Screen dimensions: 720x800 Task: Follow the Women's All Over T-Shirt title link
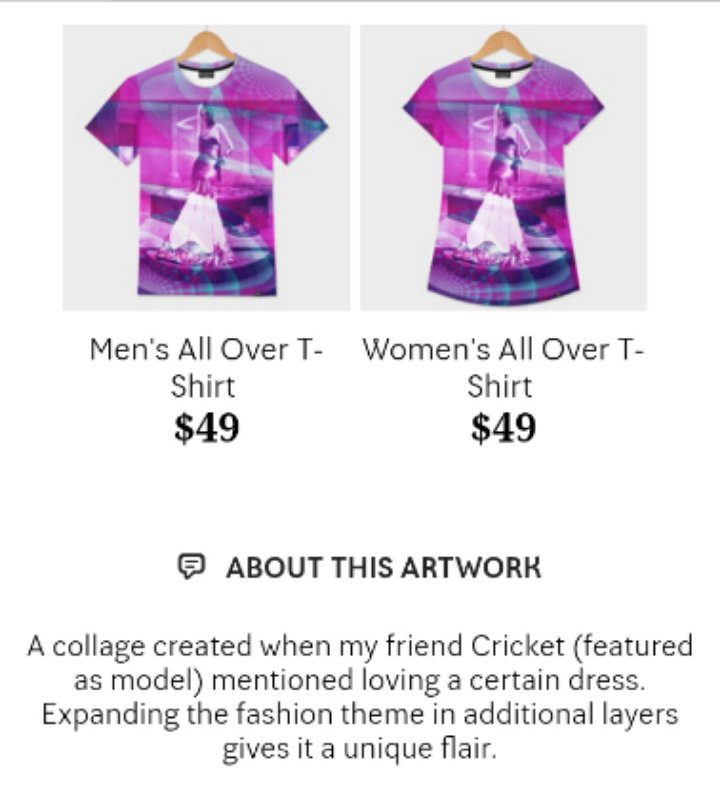(503, 368)
